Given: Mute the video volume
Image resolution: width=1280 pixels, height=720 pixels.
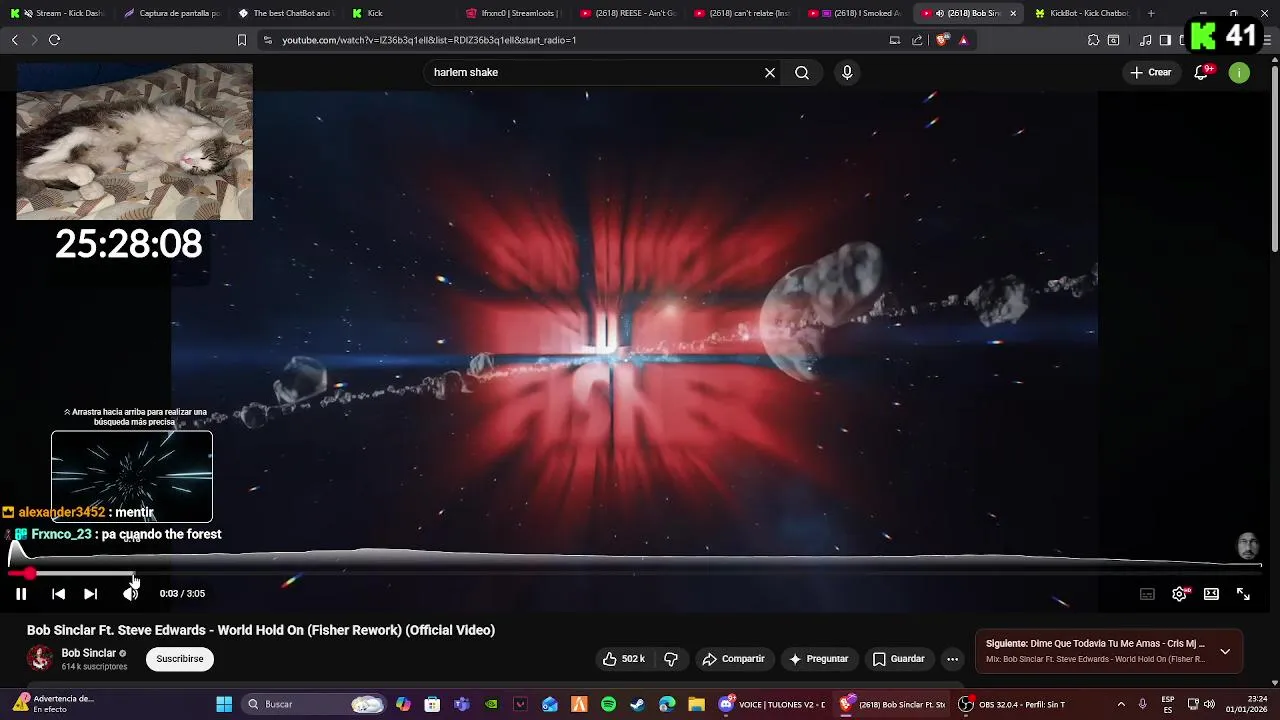Looking at the screenshot, I should coord(130,594).
